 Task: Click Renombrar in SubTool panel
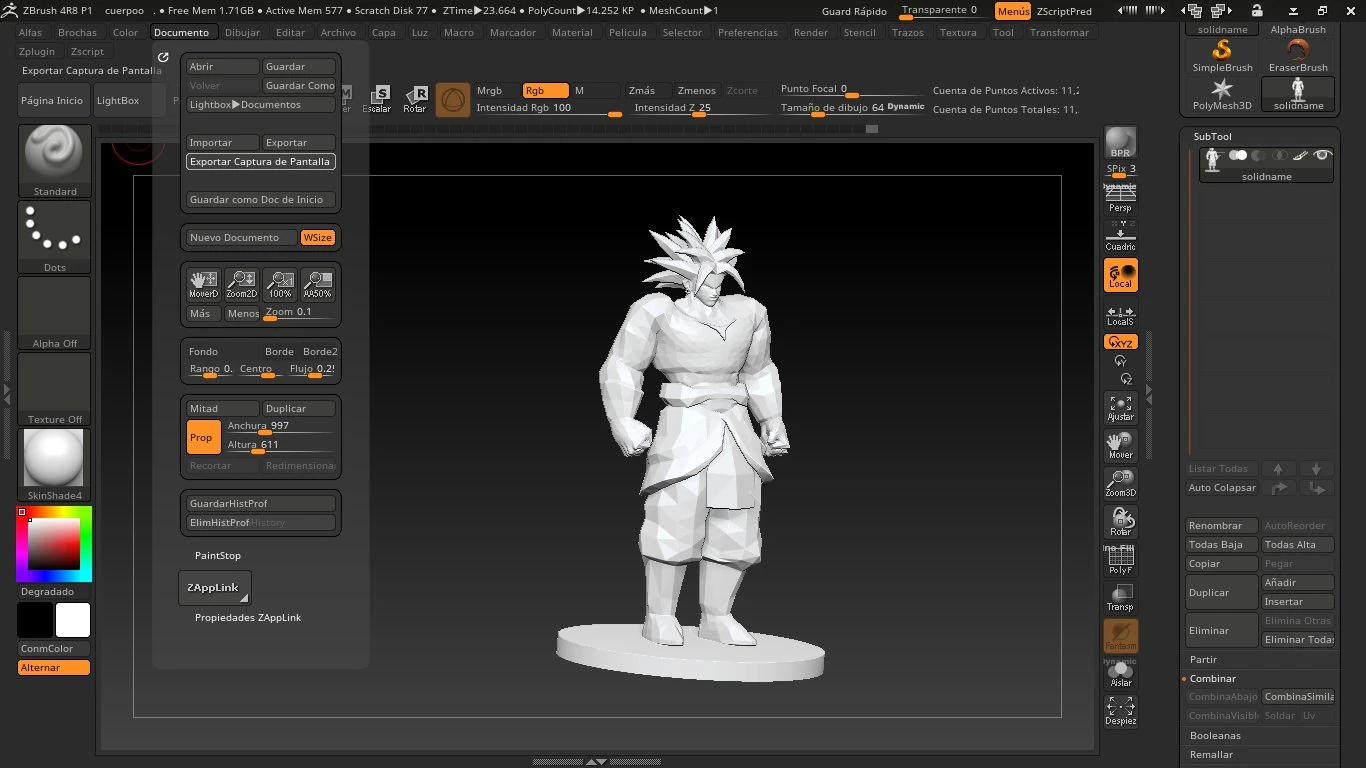tap(1222, 526)
